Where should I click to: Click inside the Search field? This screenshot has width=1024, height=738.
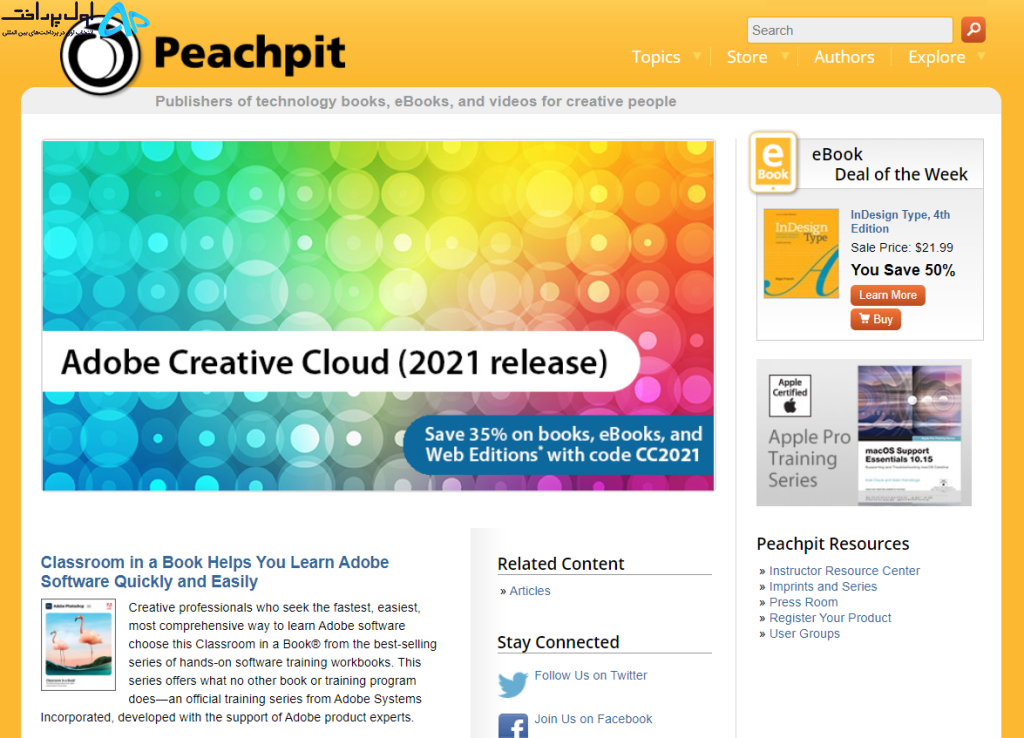click(x=850, y=30)
